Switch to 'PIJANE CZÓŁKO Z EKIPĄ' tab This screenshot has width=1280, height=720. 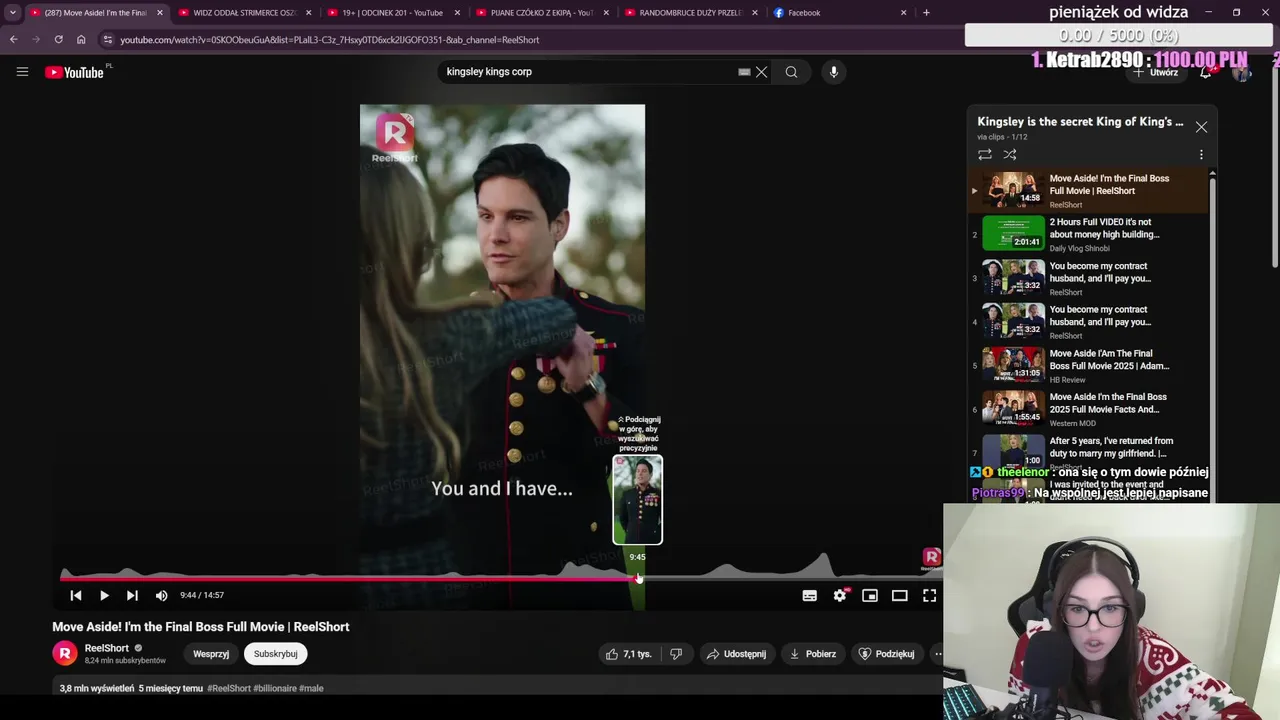point(541,13)
